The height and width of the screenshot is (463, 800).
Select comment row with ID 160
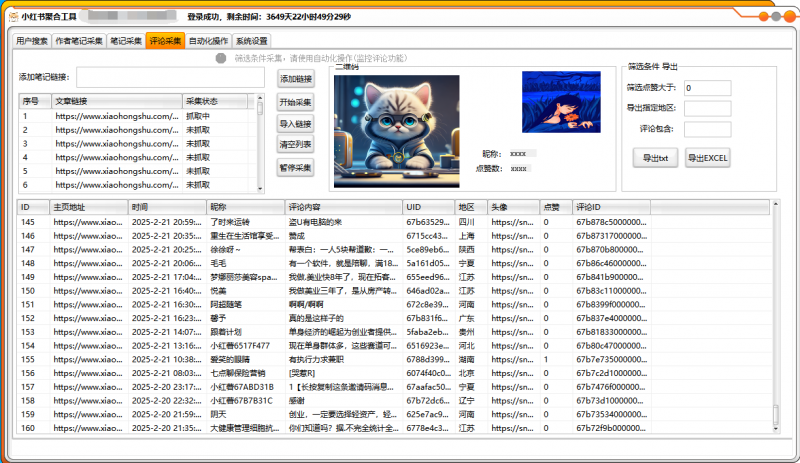point(393,428)
